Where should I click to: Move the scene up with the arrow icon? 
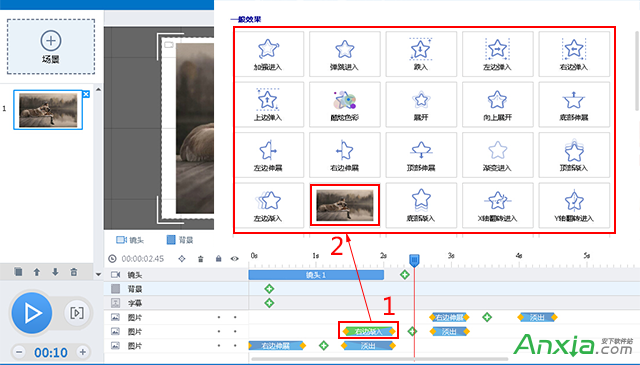37,272
